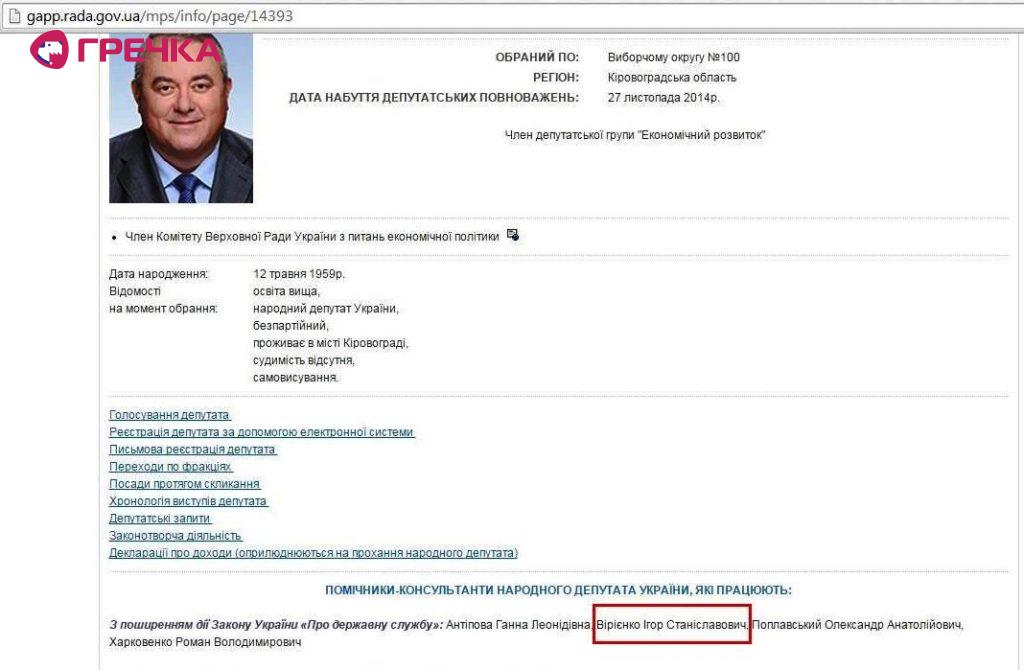Image resolution: width=1024 pixels, height=670 pixels.
Task: Click the Помічники-консультанти section heading
Action: pos(558,590)
